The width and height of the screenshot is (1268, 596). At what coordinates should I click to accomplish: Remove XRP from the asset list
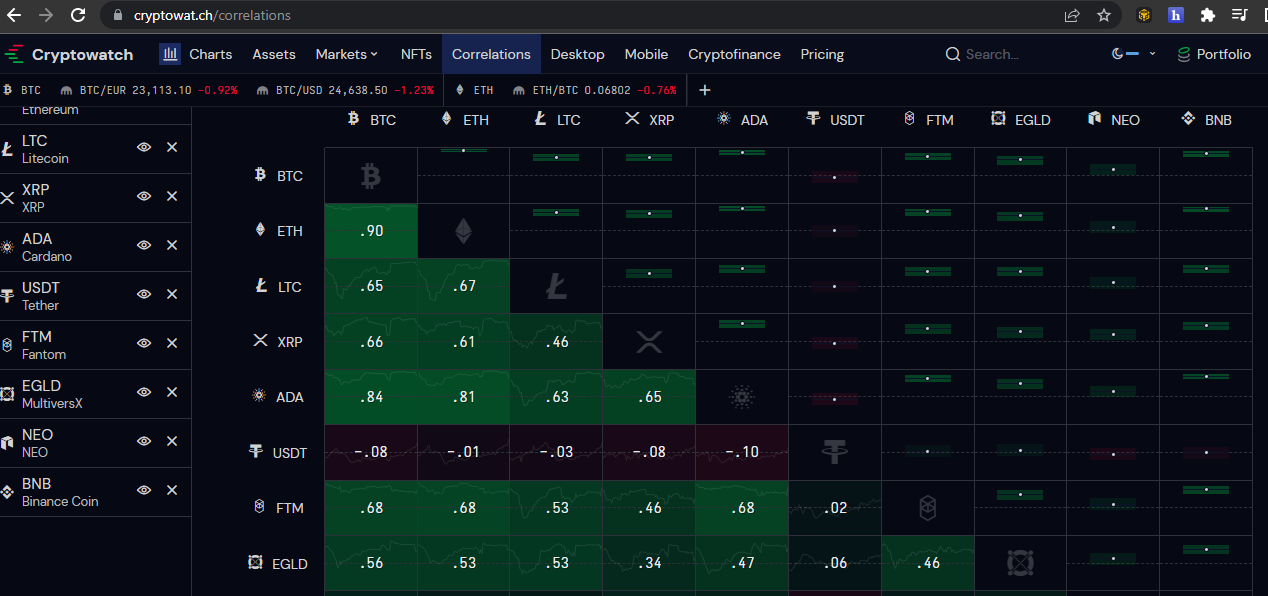(172, 196)
